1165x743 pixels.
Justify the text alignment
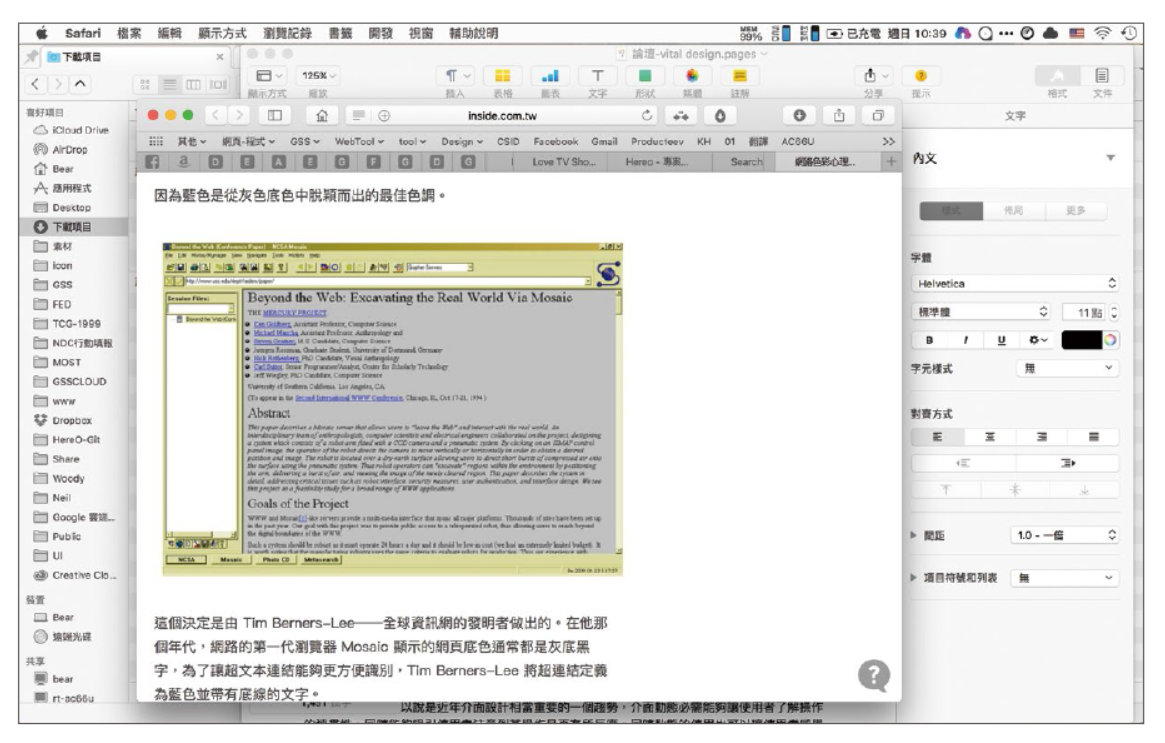(x=1094, y=437)
